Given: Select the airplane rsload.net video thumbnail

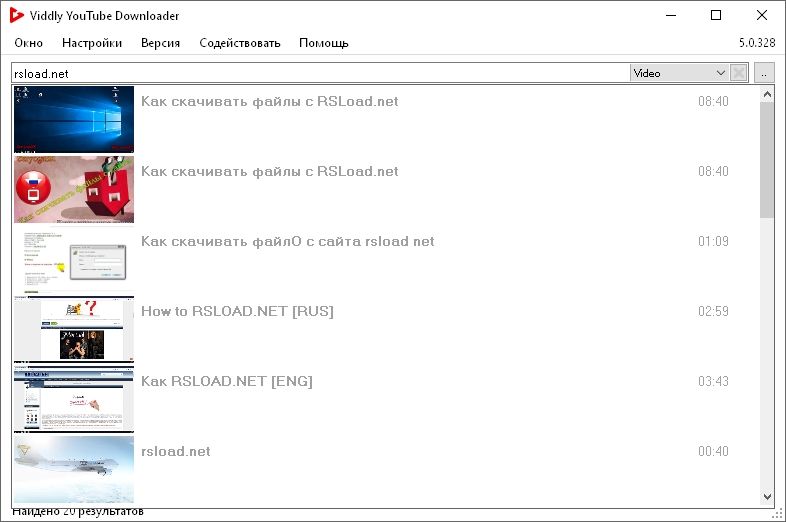Looking at the screenshot, I should 74,468.
